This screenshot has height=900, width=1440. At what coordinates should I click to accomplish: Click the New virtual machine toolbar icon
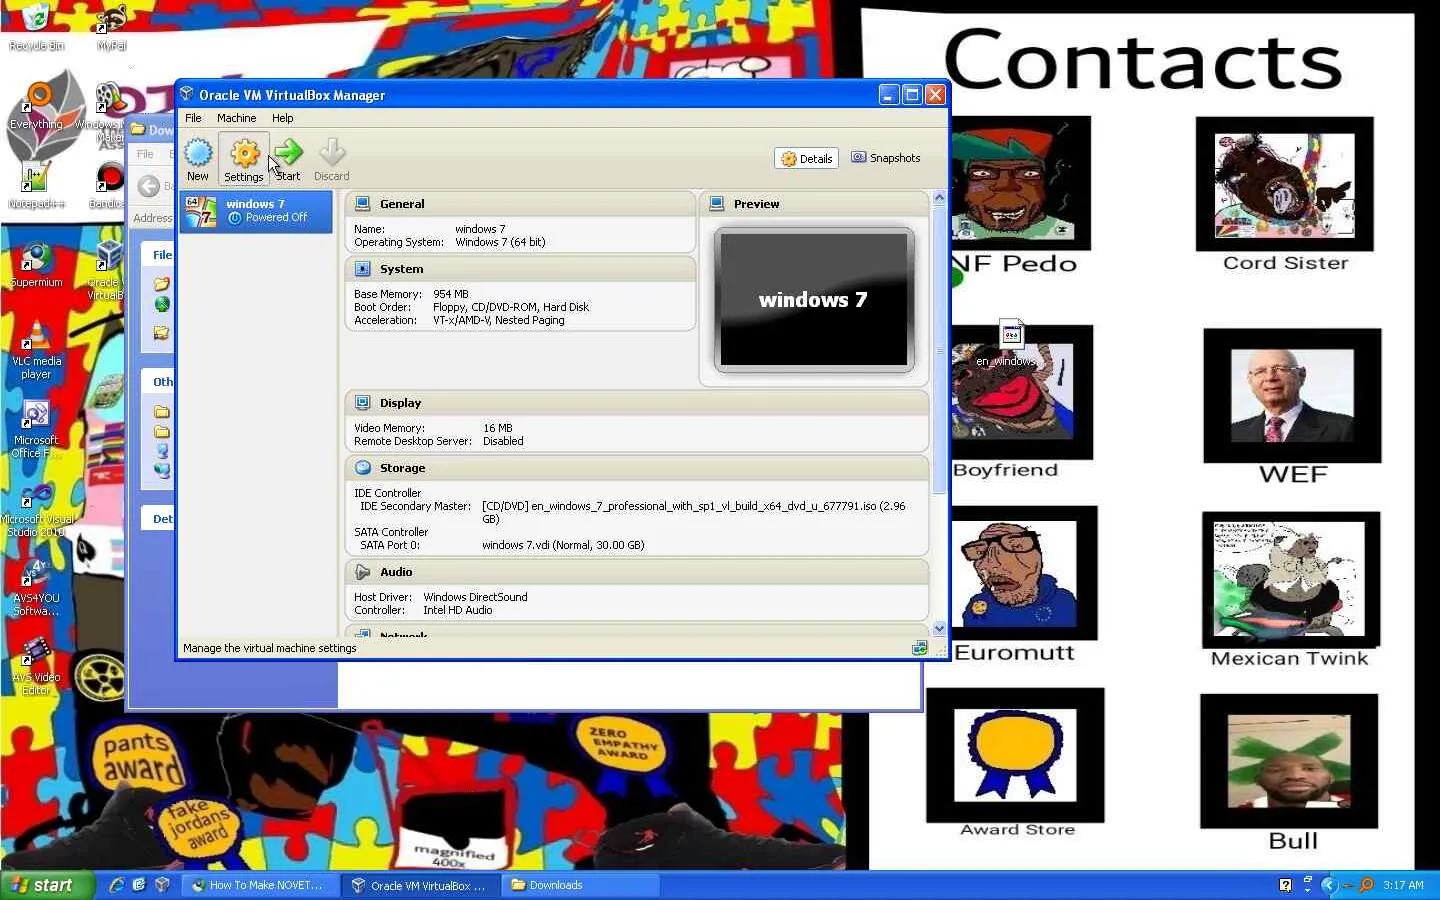pos(198,160)
